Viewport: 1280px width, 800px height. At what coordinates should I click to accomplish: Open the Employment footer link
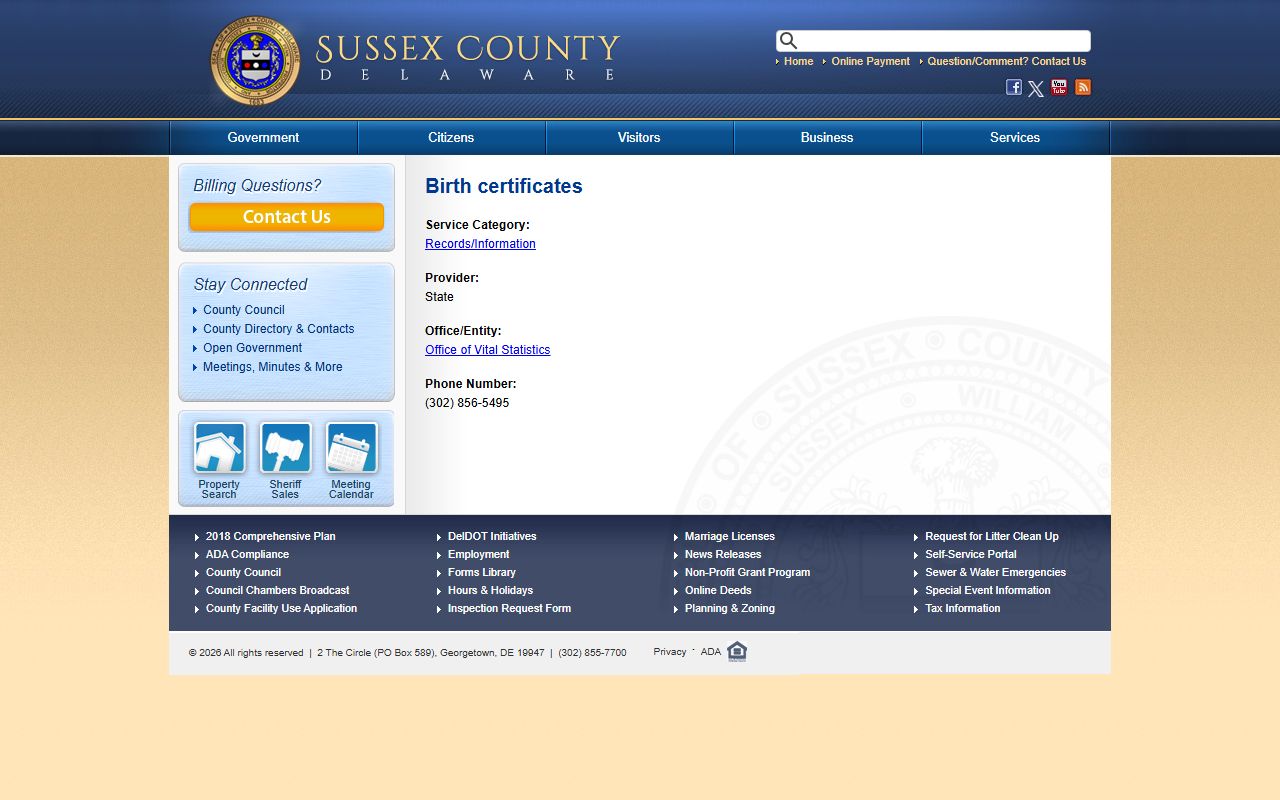(x=478, y=555)
